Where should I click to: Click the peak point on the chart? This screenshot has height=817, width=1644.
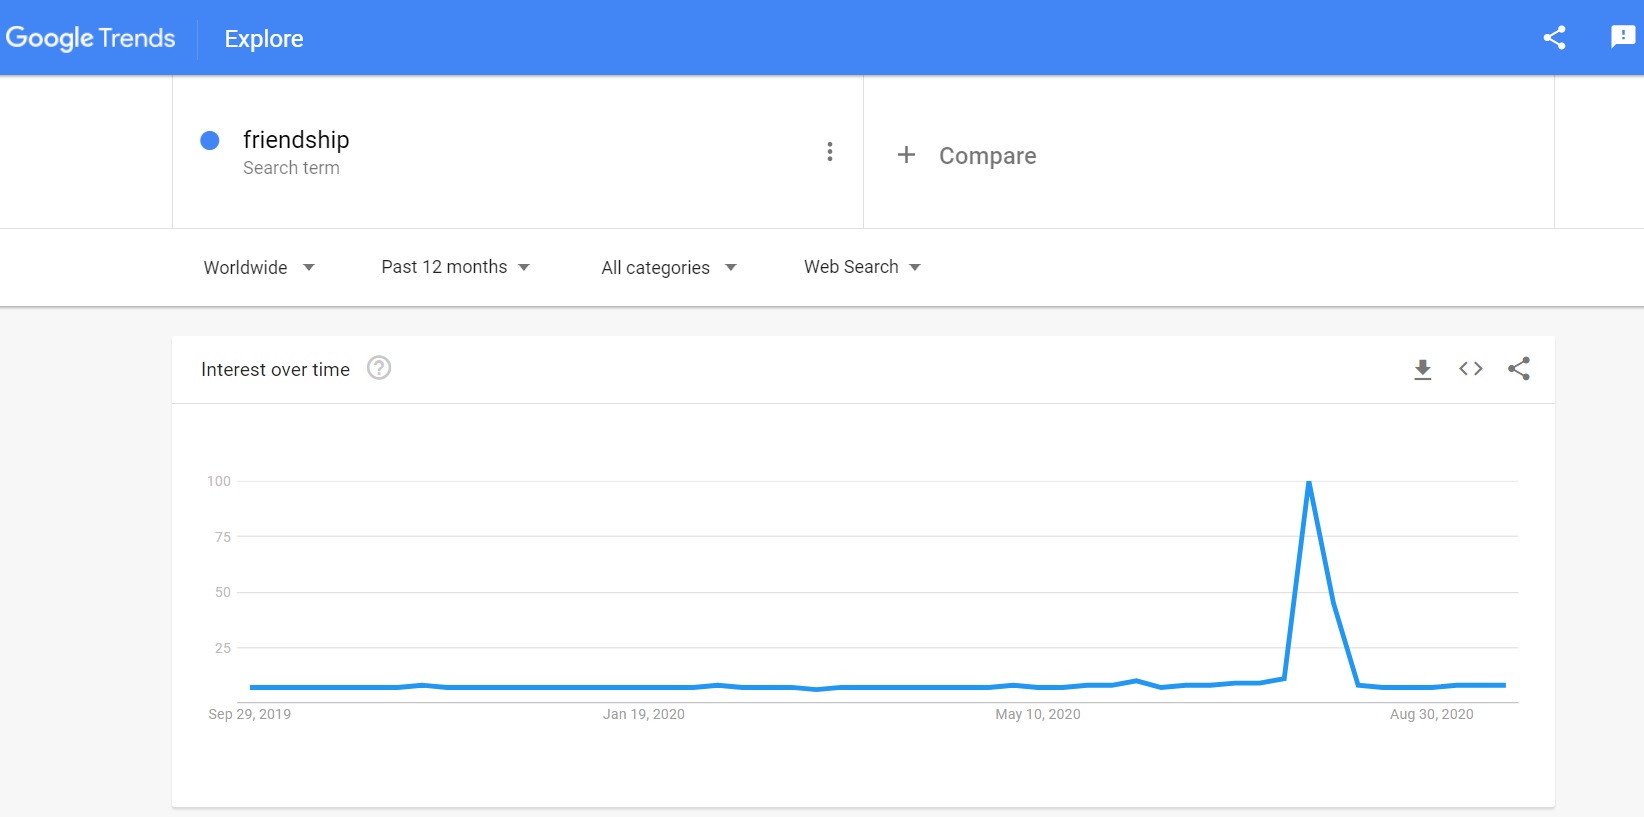point(1309,482)
